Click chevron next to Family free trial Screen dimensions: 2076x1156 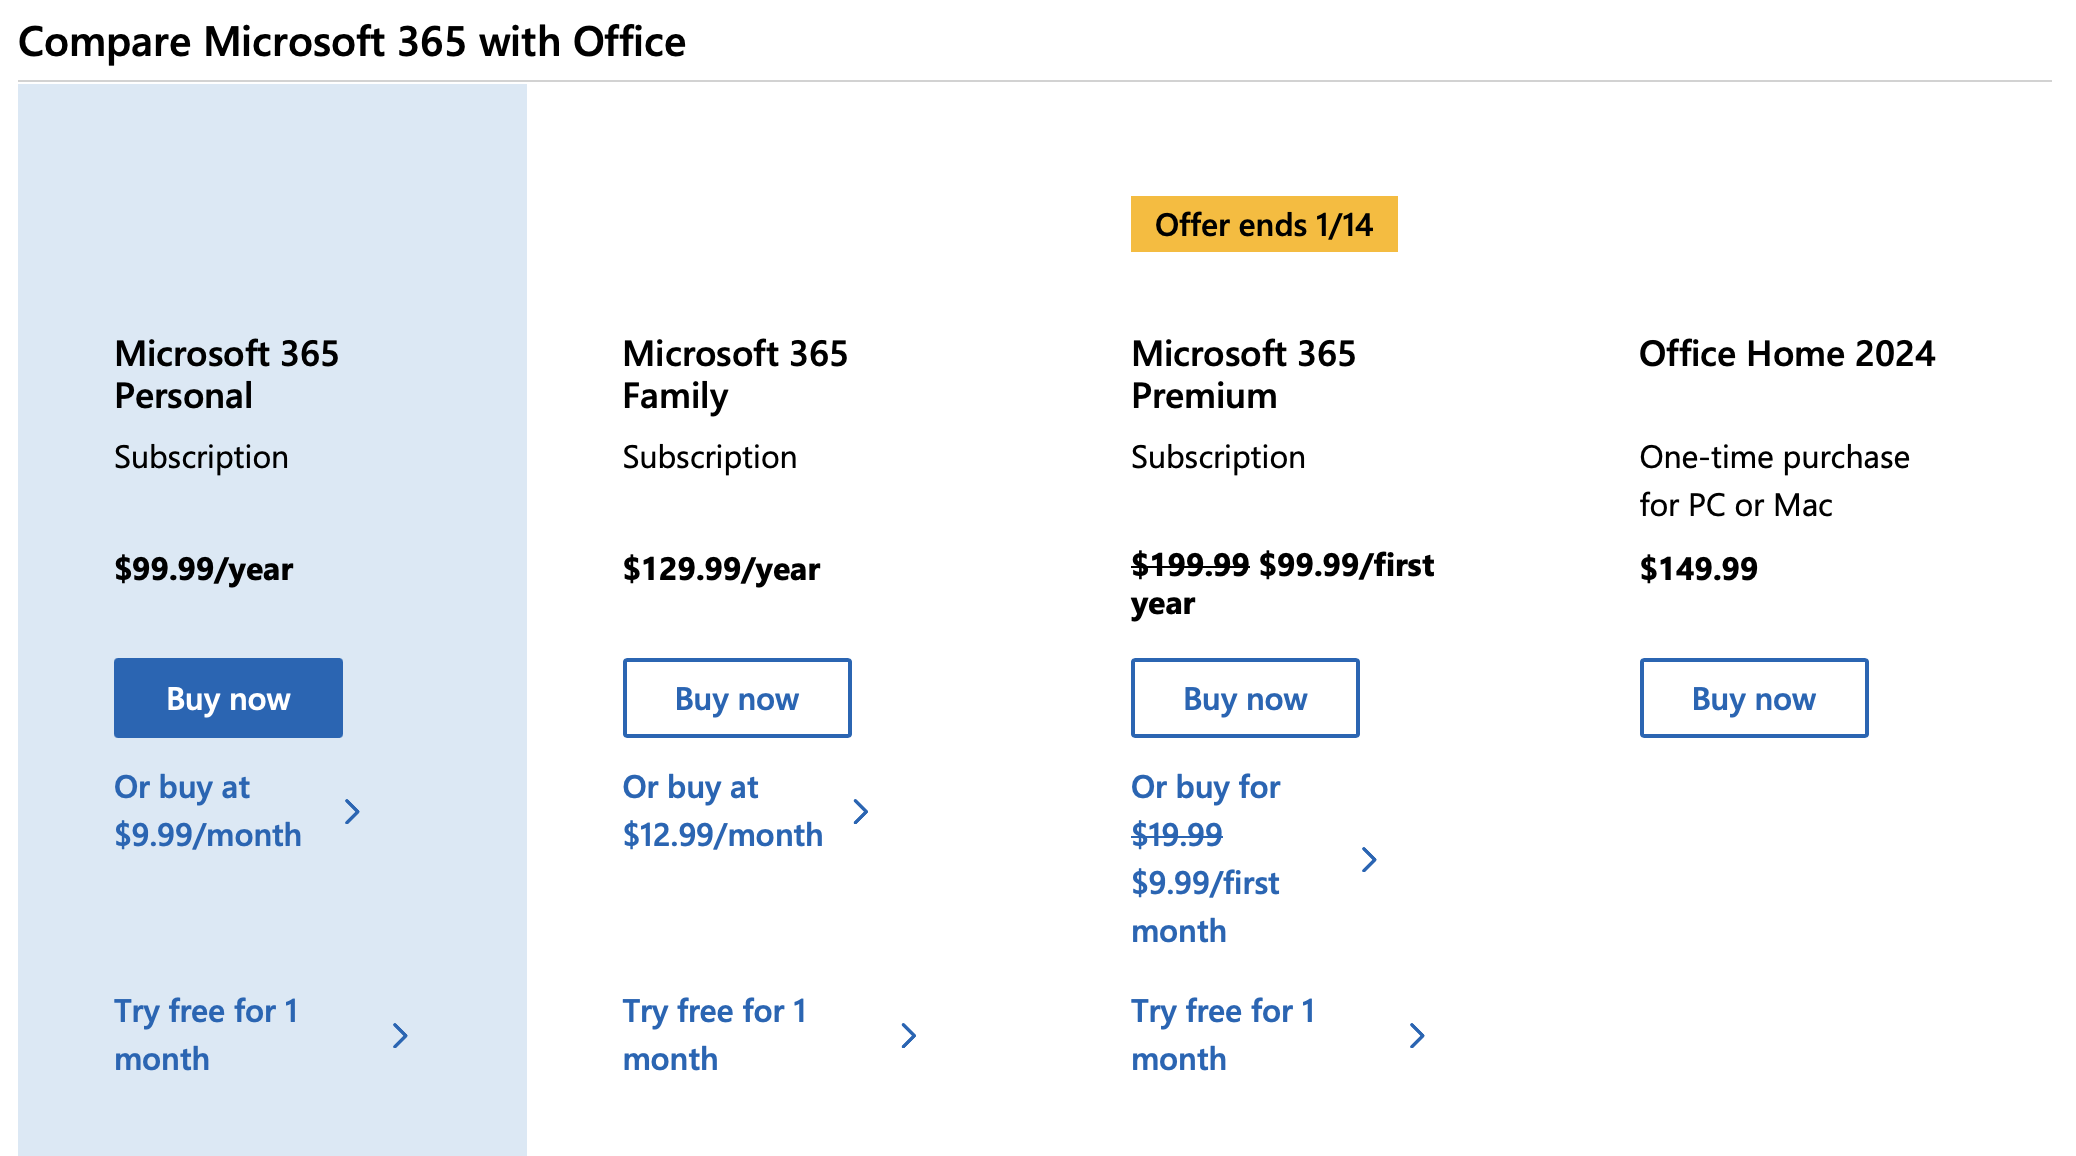point(909,1035)
